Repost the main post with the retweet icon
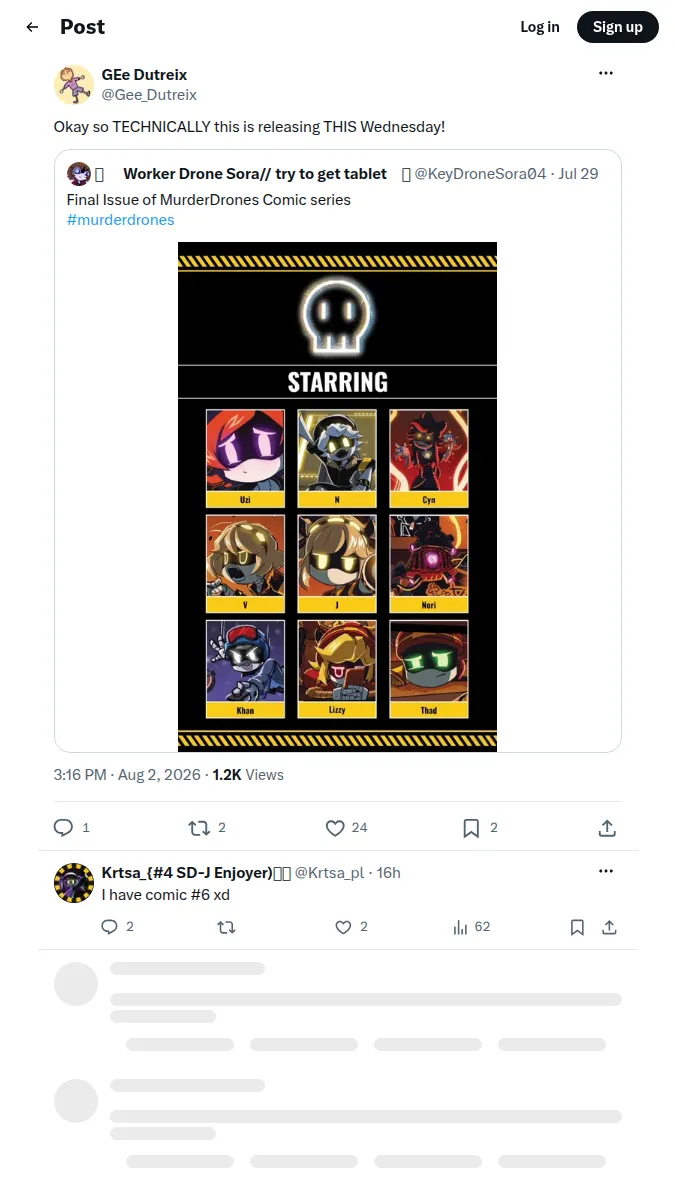The image size is (675, 1184). (199, 828)
